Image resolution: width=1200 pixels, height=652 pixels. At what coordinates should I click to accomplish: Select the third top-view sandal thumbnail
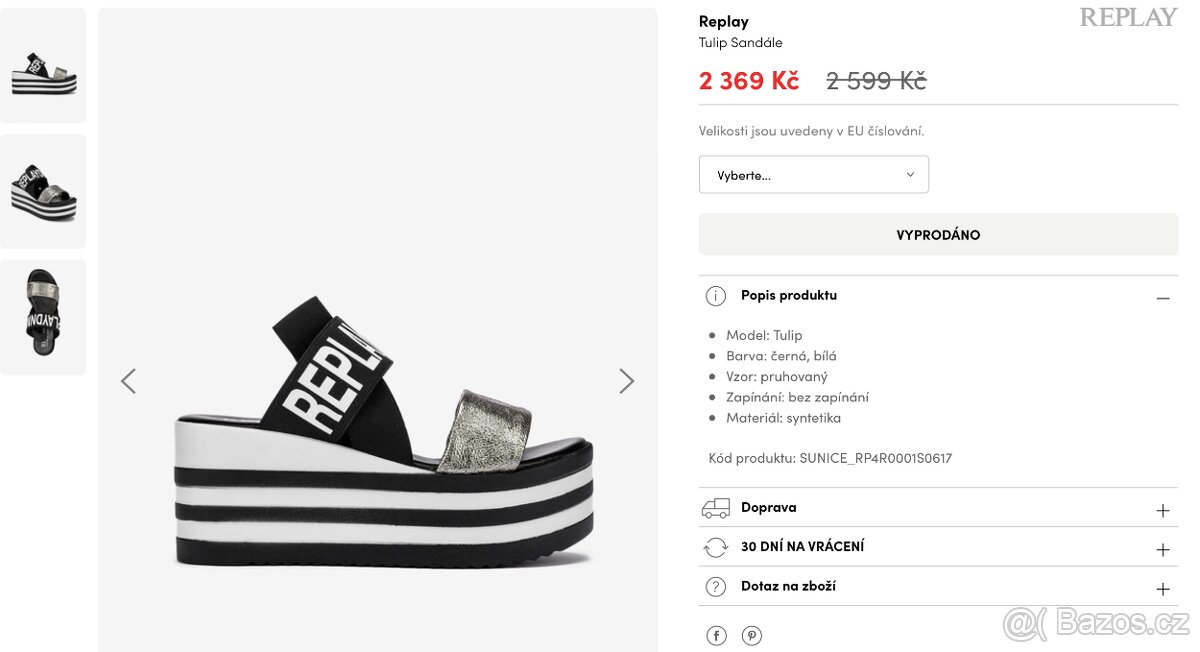(43, 318)
